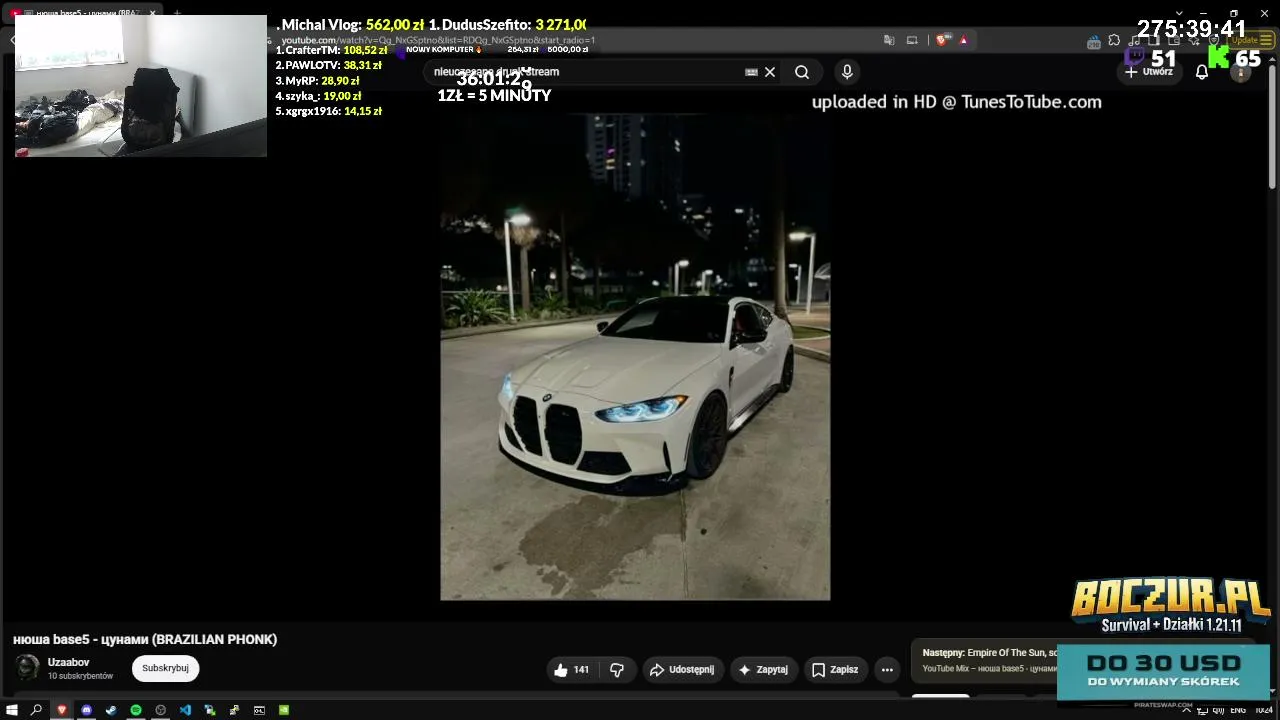Screen dimensions: 1280x720
Task: Open the Uzaabov channel name link
Action: pyautogui.click(x=68, y=662)
